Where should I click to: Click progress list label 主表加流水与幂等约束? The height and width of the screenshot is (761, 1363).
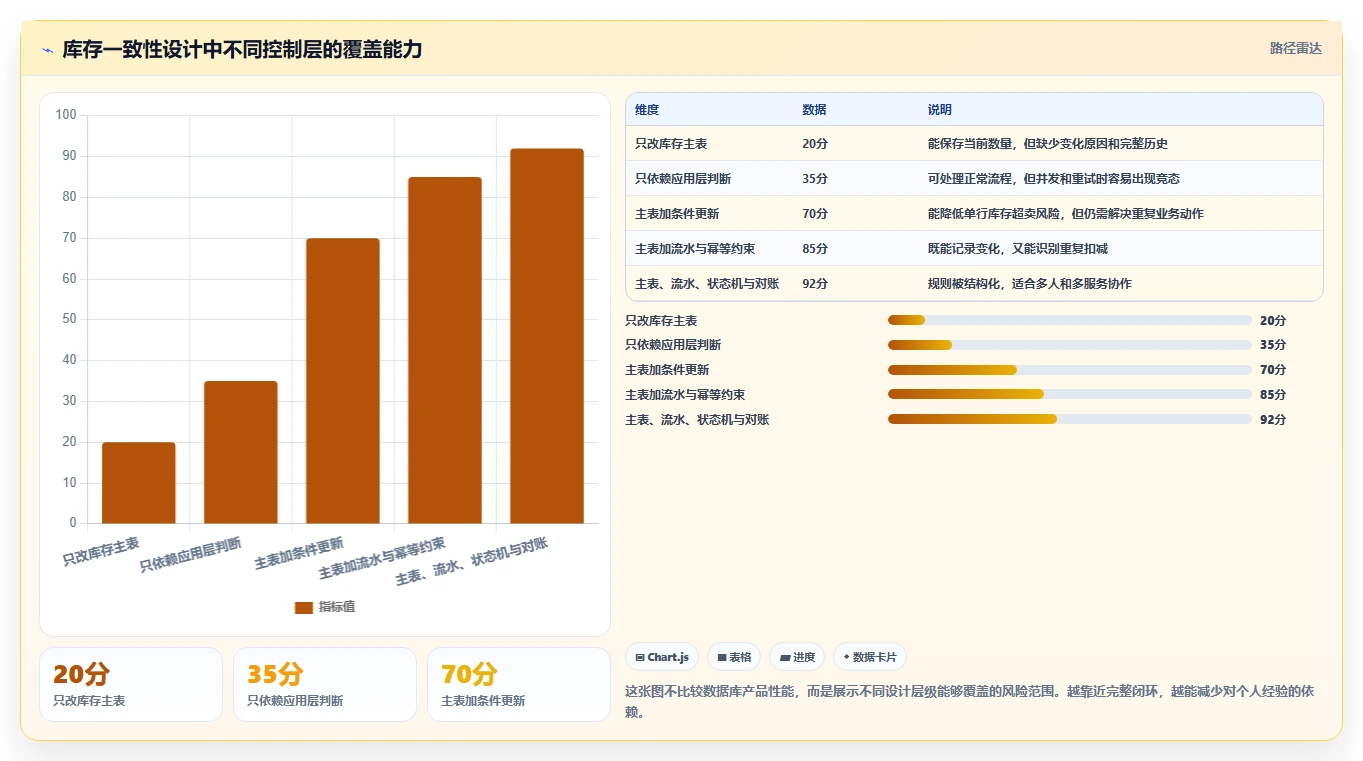(x=685, y=394)
